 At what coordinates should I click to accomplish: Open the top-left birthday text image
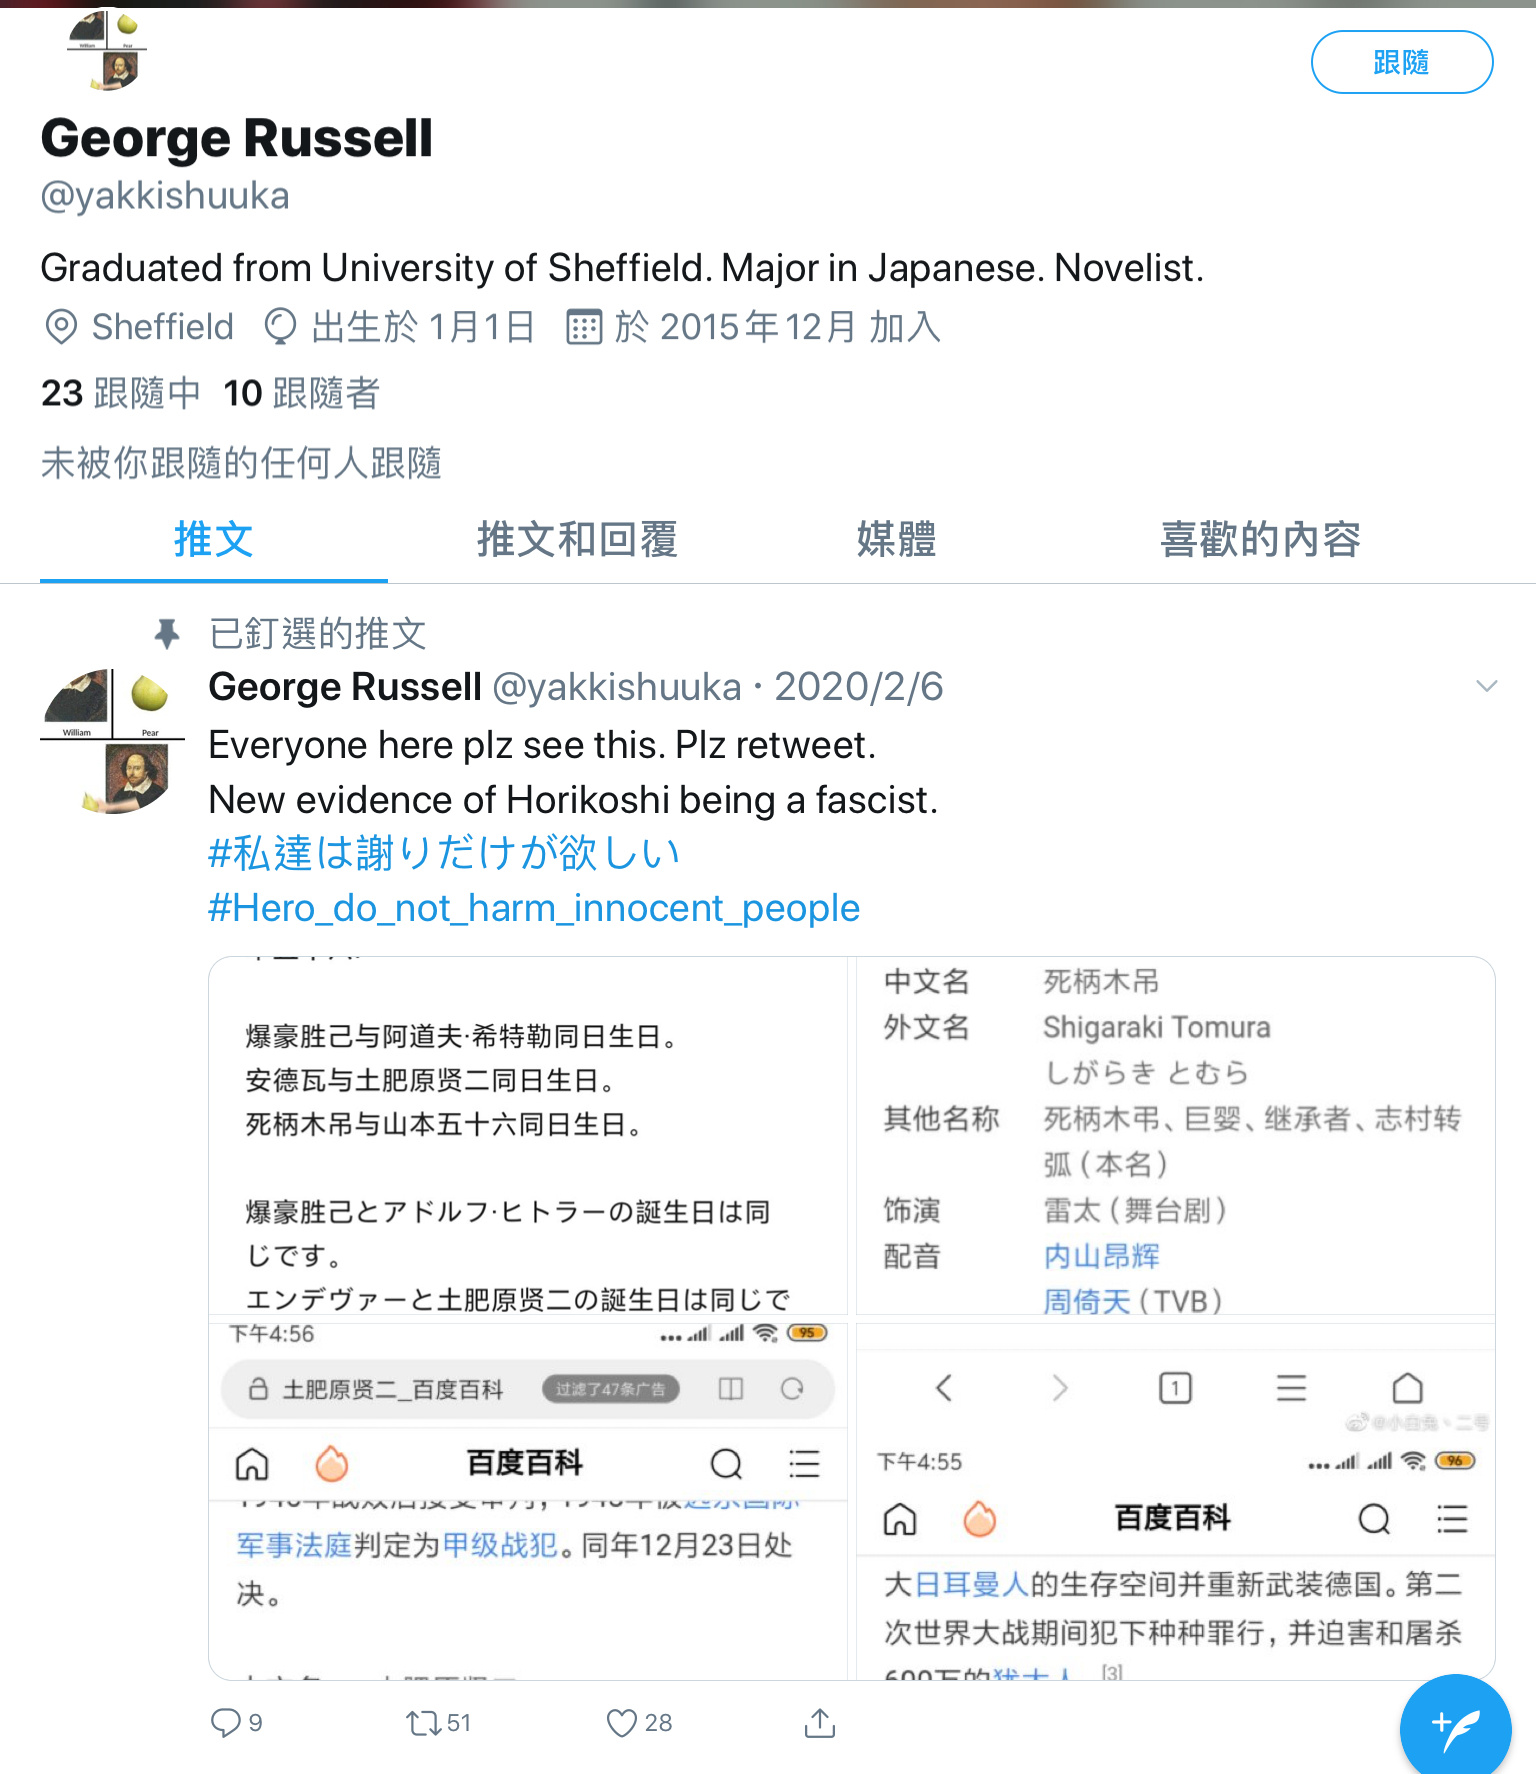[528, 1136]
